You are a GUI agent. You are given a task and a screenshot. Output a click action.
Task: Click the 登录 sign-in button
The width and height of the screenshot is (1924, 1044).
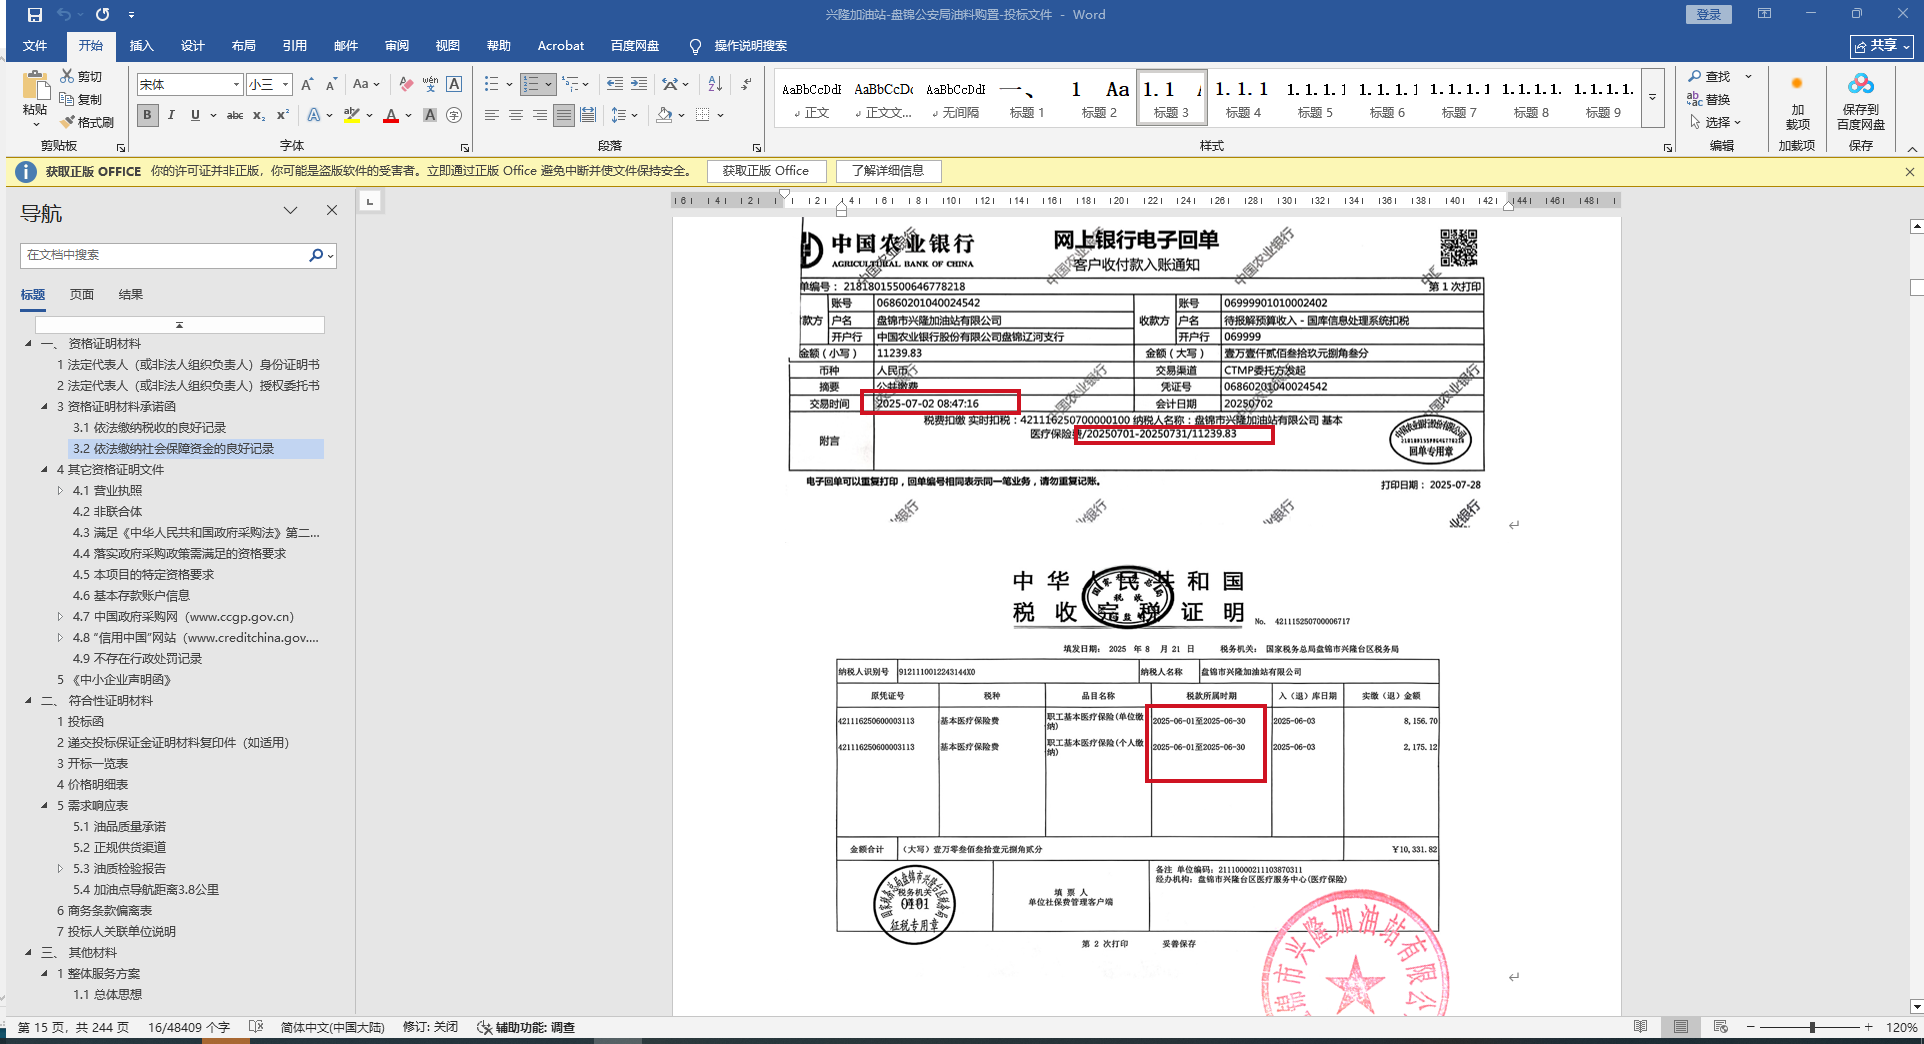(x=1709, y=15)
